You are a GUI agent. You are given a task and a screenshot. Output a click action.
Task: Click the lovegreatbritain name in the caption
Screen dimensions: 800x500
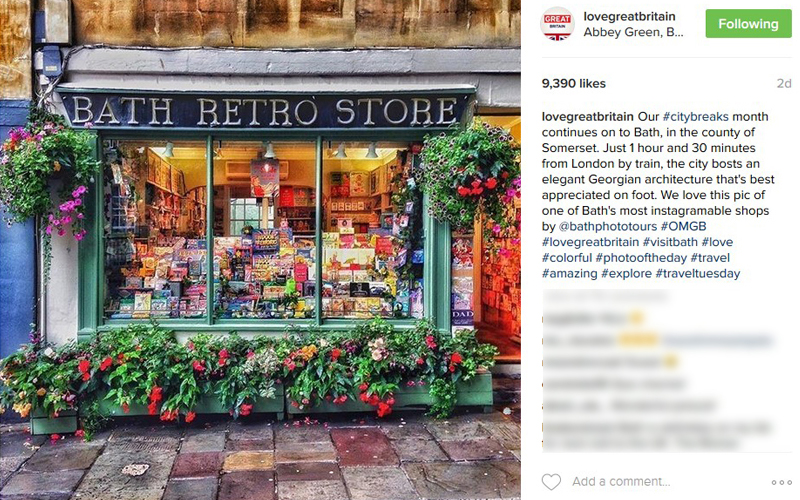(x=588, y=116)
